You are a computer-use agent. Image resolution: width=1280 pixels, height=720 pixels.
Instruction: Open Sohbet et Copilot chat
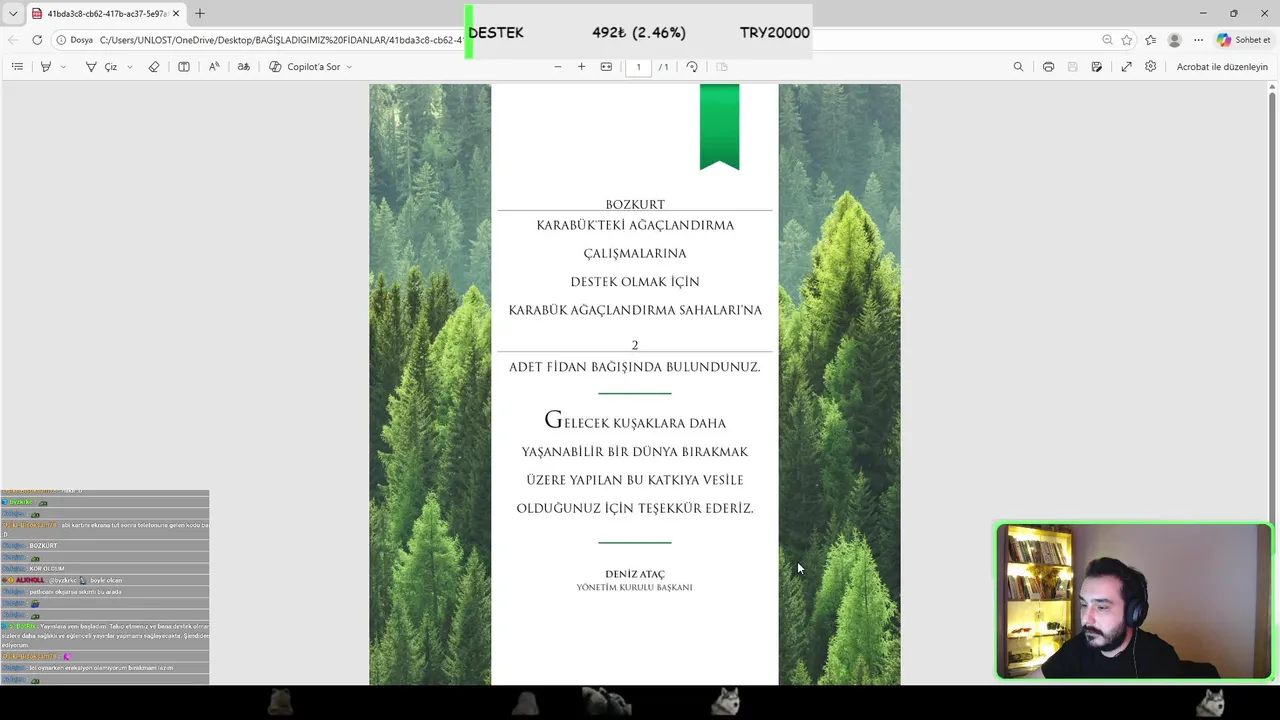1244,40
